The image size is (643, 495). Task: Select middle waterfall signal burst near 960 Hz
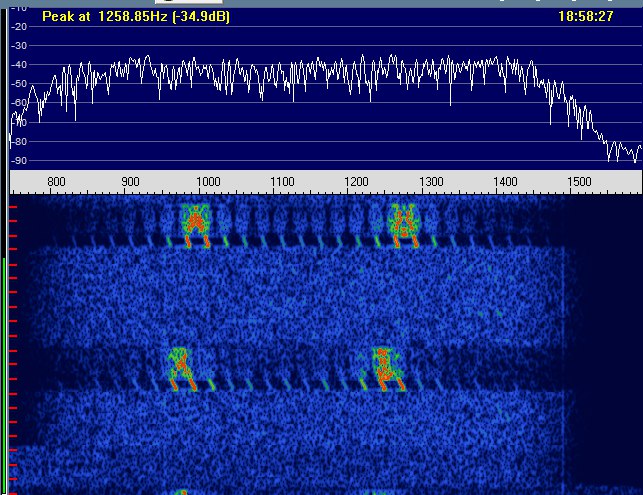[x=182, y=367]
